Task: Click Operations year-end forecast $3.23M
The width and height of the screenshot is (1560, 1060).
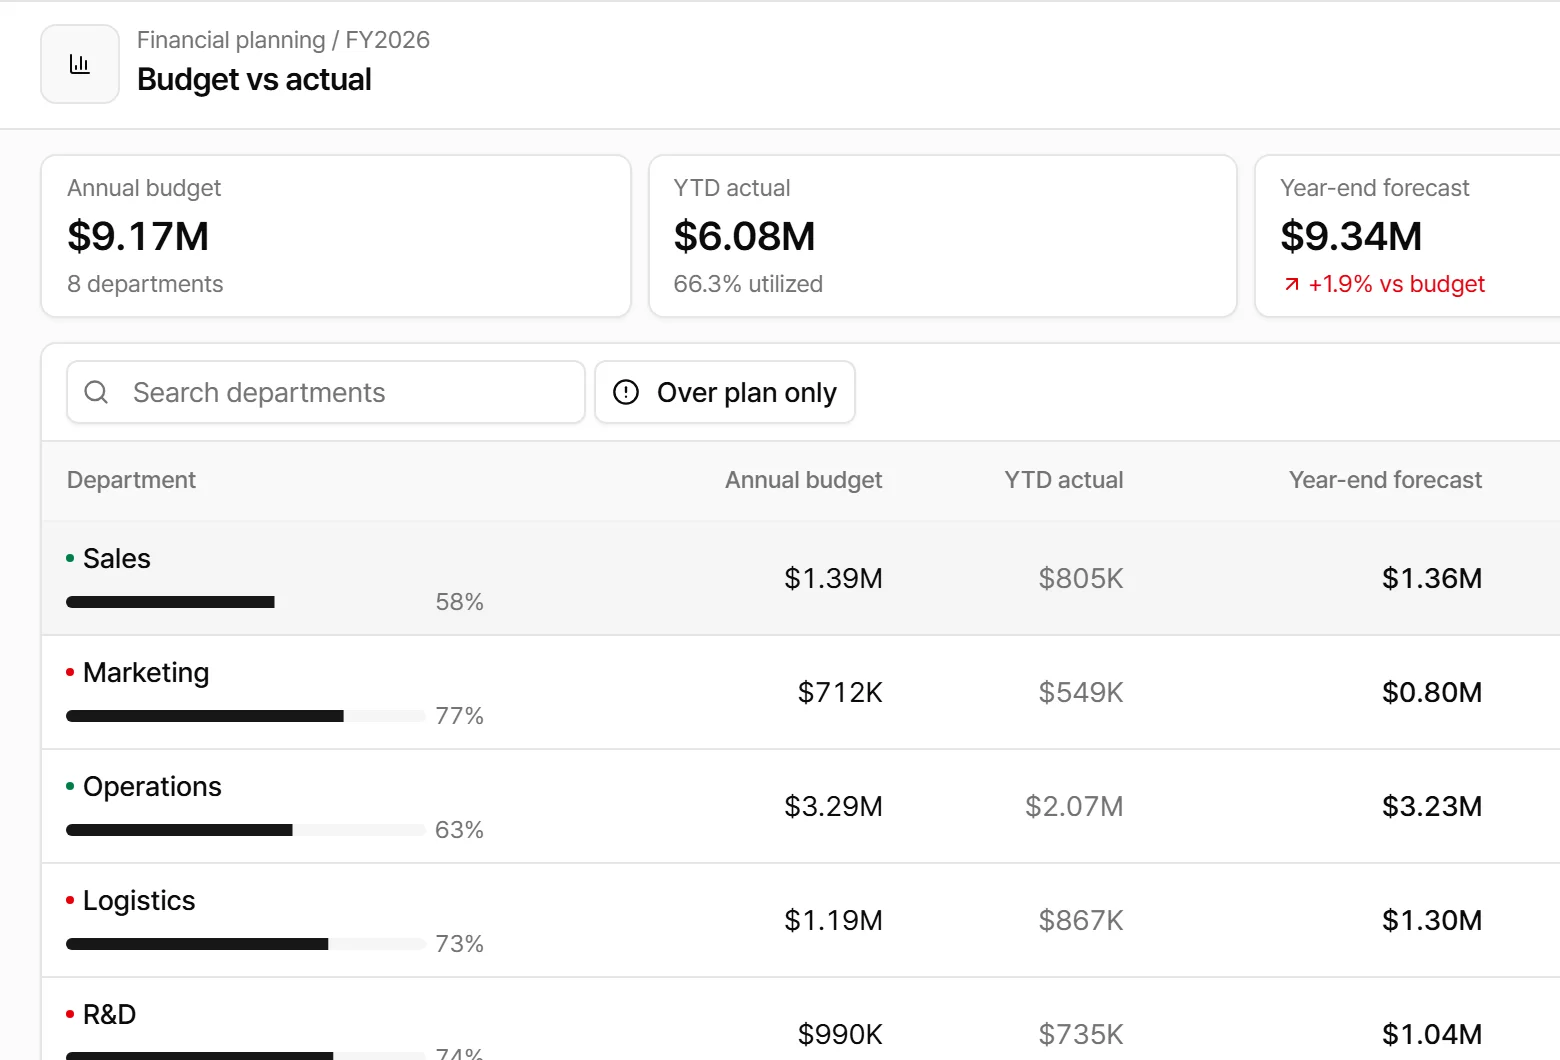Action: [x=1432, y=806]
